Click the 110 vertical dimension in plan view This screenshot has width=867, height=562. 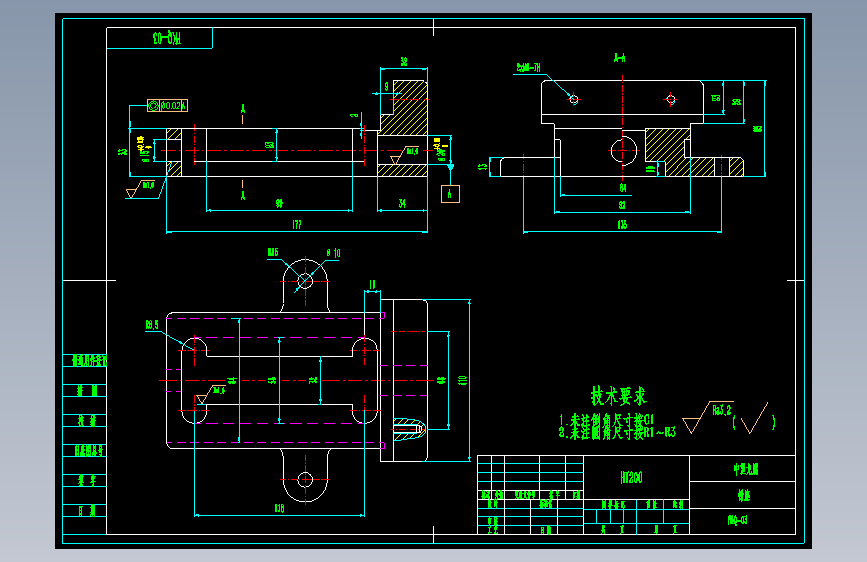462,380
